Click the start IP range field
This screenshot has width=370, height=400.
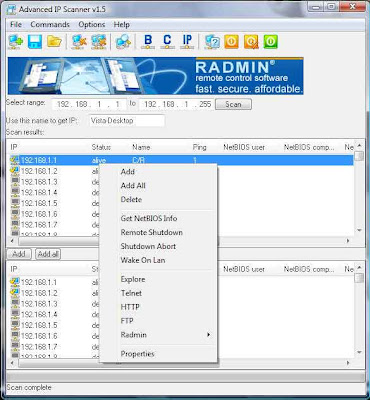click(89, 104)
